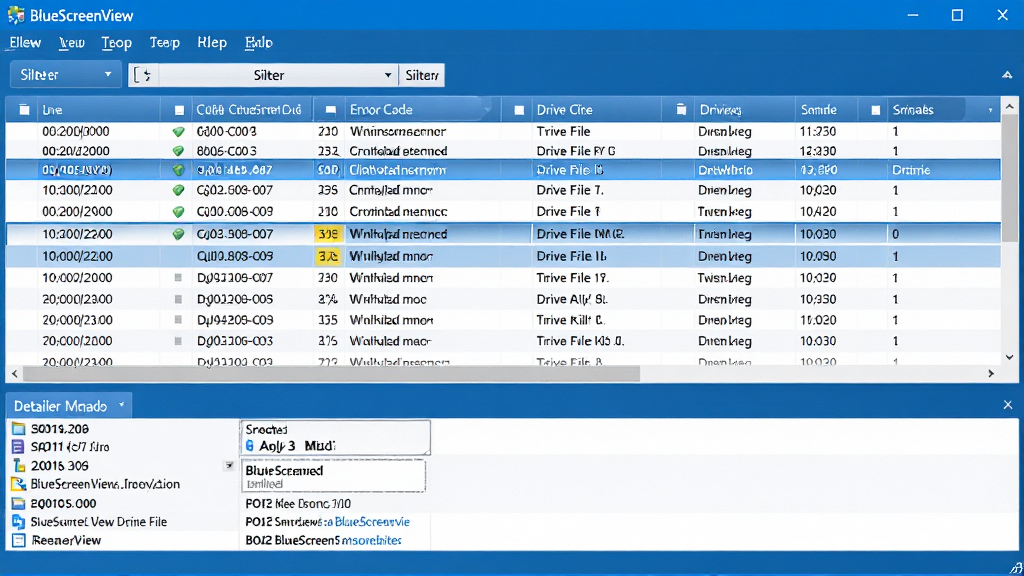
Task: Select the P012 Mee Dsonc 7/10 entry
Action: click(298, 504)
